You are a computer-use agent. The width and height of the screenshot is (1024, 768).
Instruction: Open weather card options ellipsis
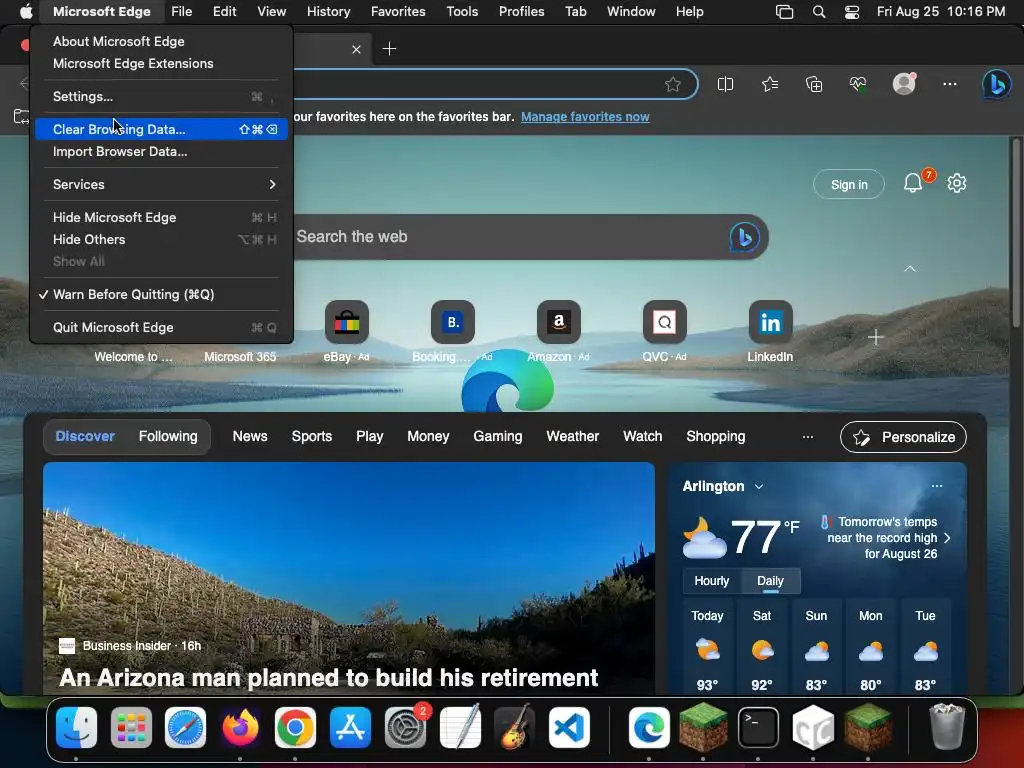point(936,486)
